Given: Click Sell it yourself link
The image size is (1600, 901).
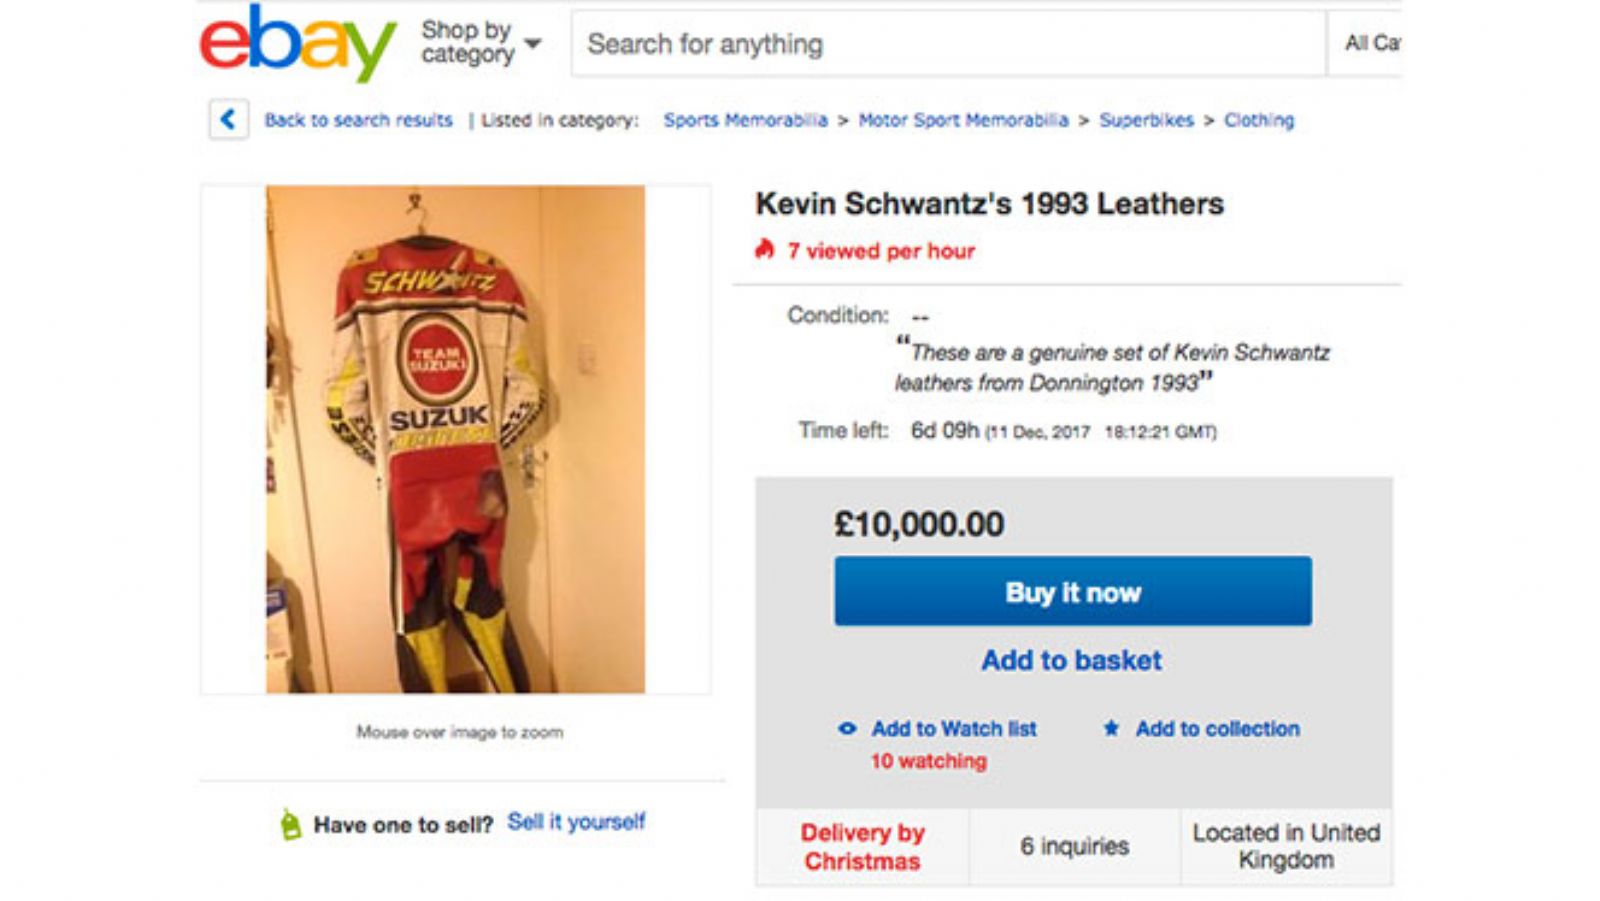Looking at the screenshot, I should [x=576, y=822].
